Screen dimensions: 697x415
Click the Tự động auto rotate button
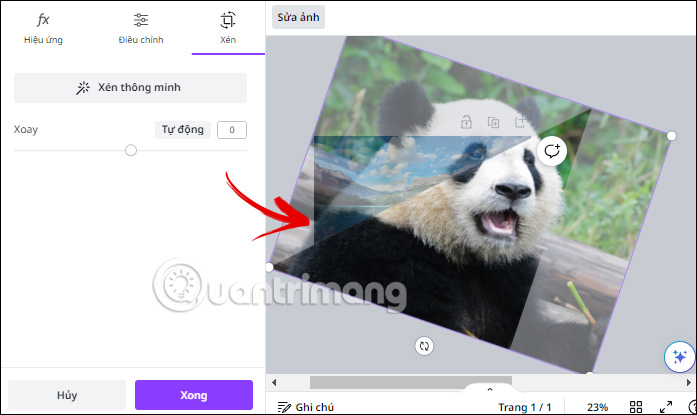point(183,130)
